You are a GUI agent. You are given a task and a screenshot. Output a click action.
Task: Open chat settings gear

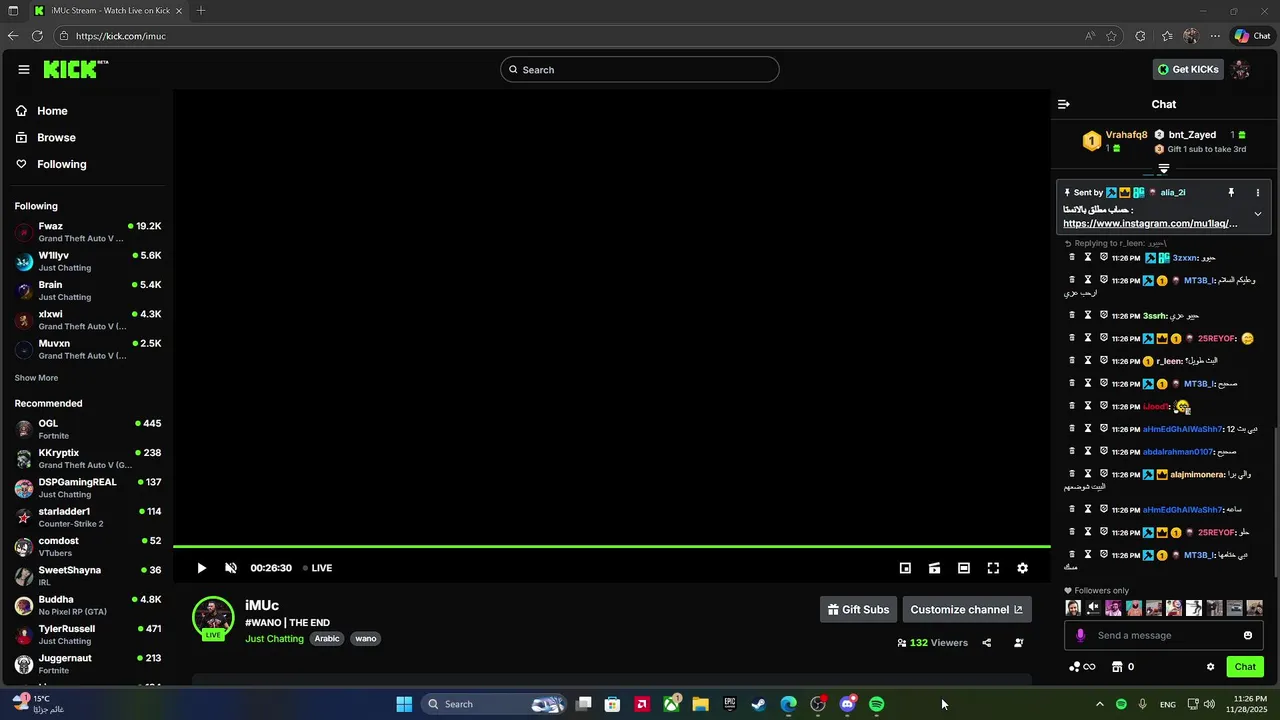click(1210, 667)
